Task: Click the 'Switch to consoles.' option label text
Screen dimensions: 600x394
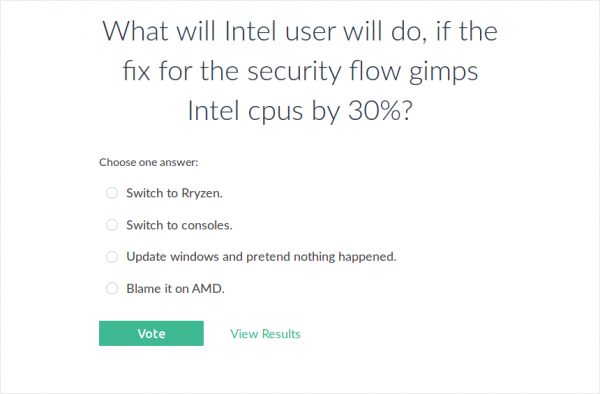Action: (179, 225)
